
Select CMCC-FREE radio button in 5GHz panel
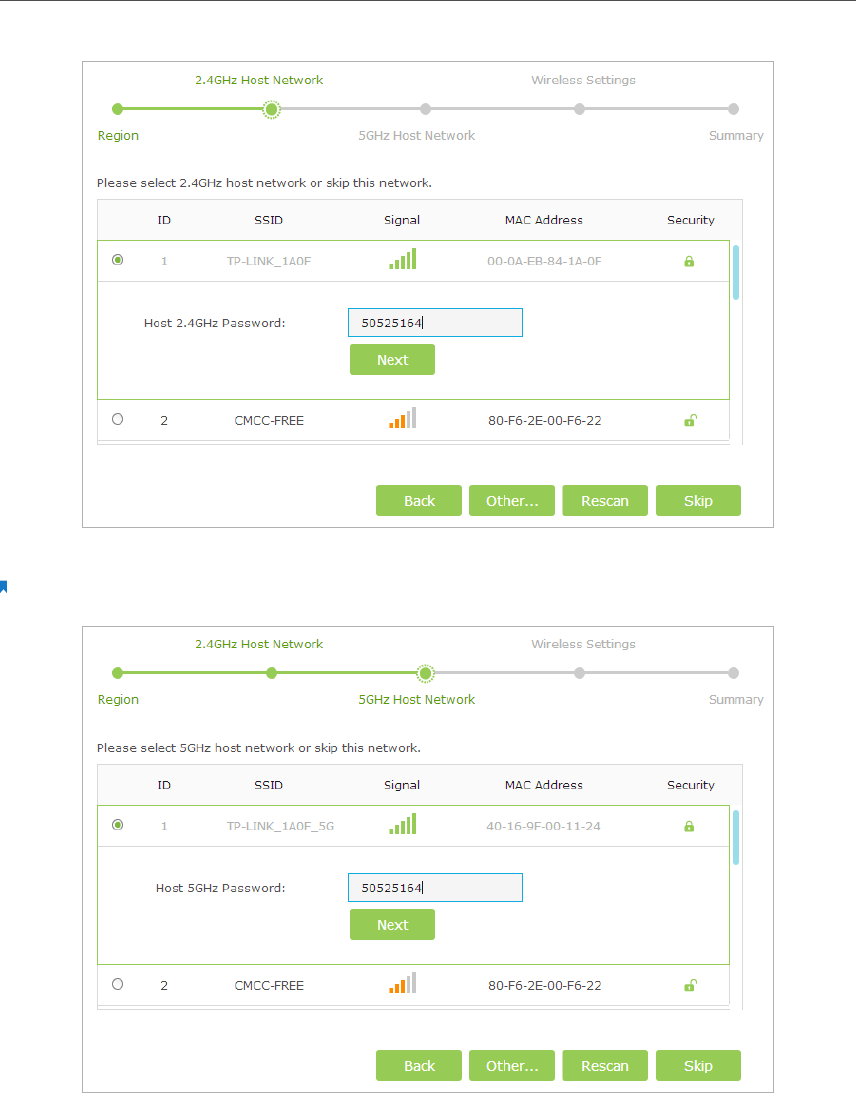[118, 984]
